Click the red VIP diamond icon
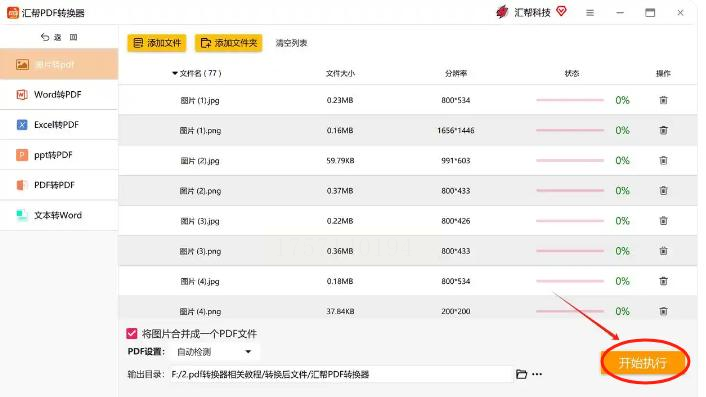This screenshot has height=397, width=706. [x=561, y=11]
